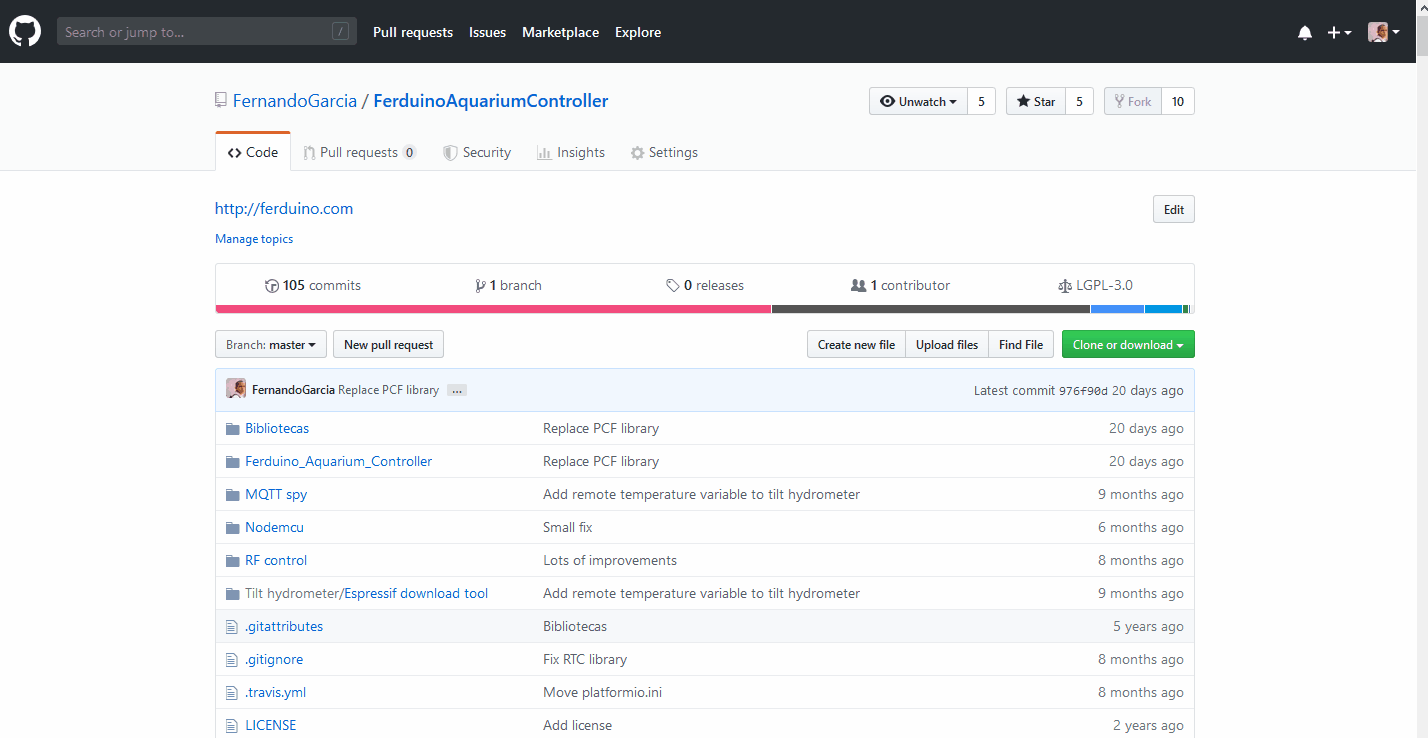Click Create new file button
1428x738 pixels.
pyautogui.click(x=856, y=344)
